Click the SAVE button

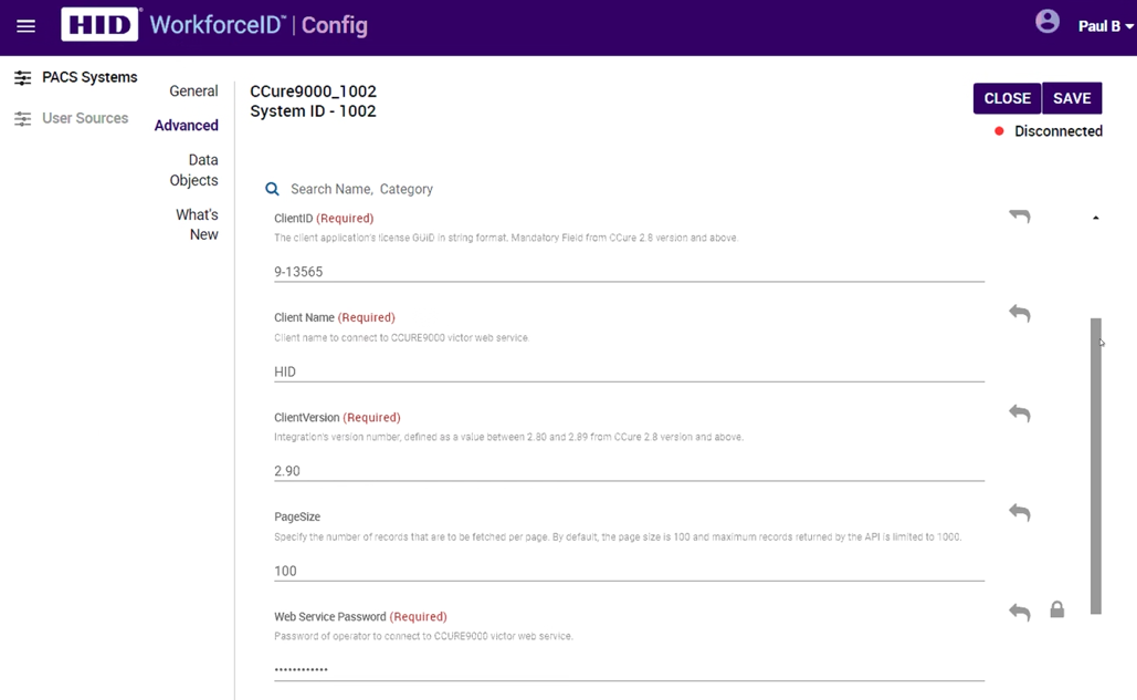[1072, 98]
